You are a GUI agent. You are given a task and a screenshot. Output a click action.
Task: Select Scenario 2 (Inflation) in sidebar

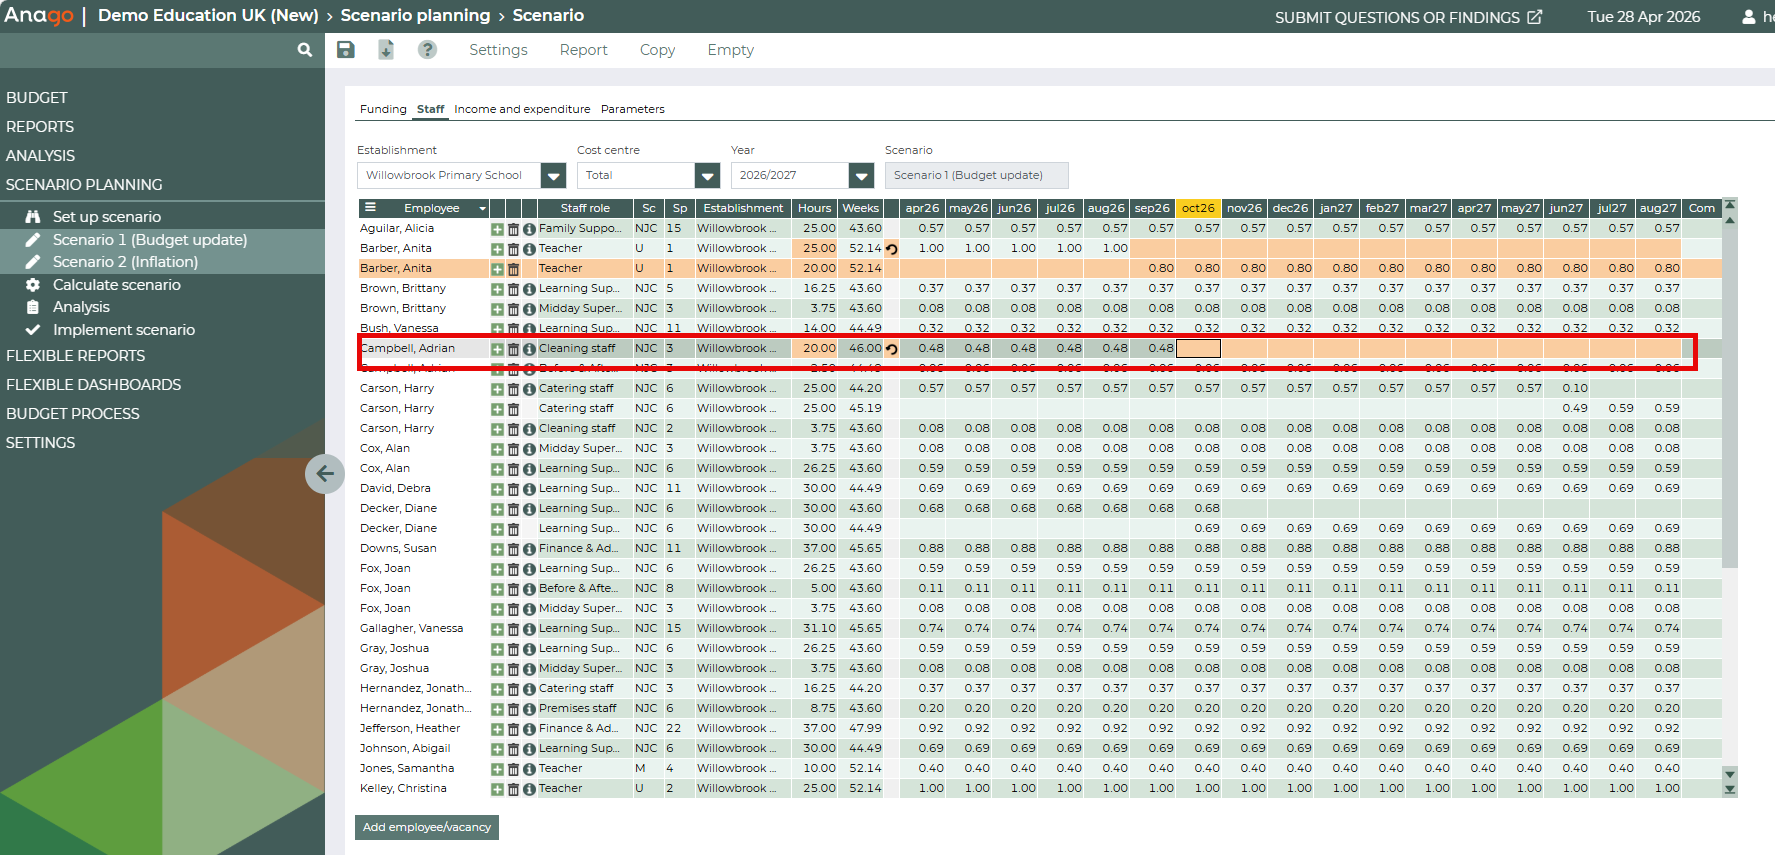point(125,262)
